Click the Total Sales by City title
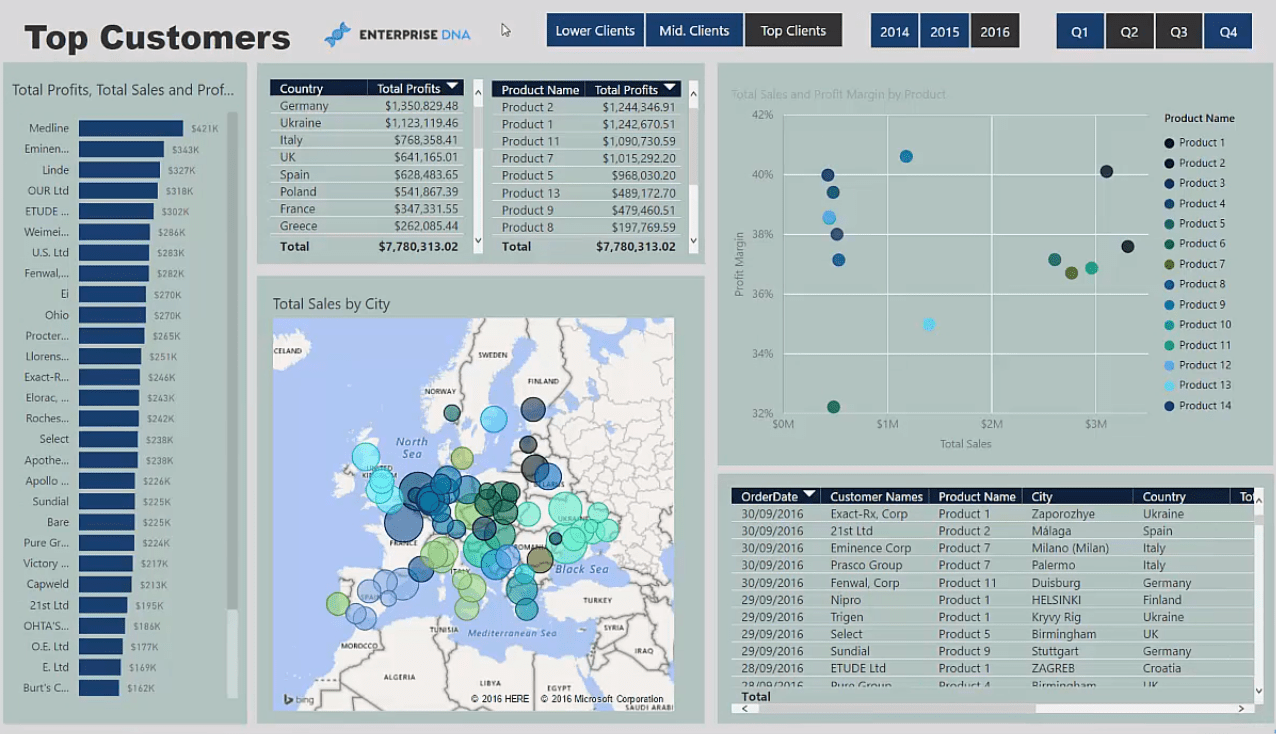The image size is (1276, 734). pos(331,304)
